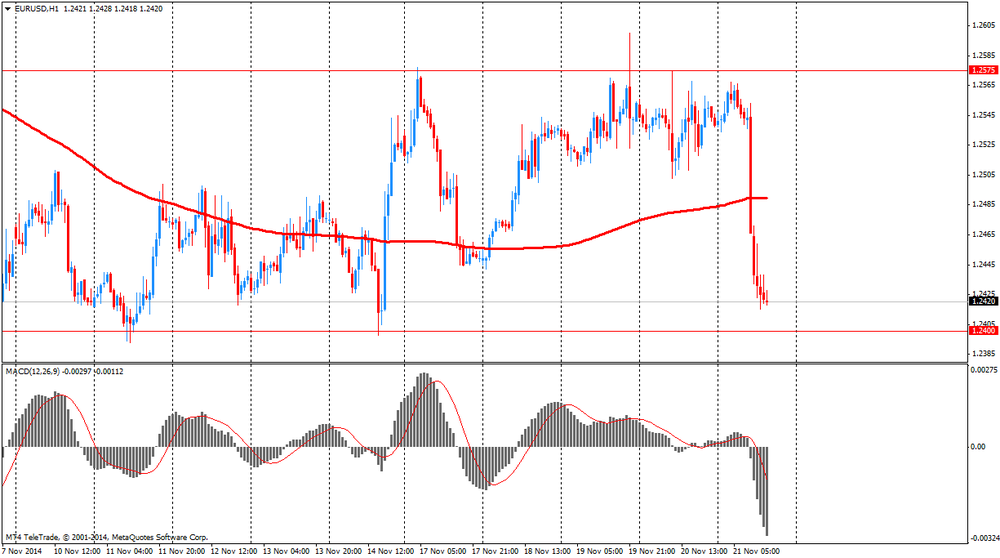Click the 20 Nov 13:00 time label
The width and height of the screenshot is (1000, 558).
point(704,551)
